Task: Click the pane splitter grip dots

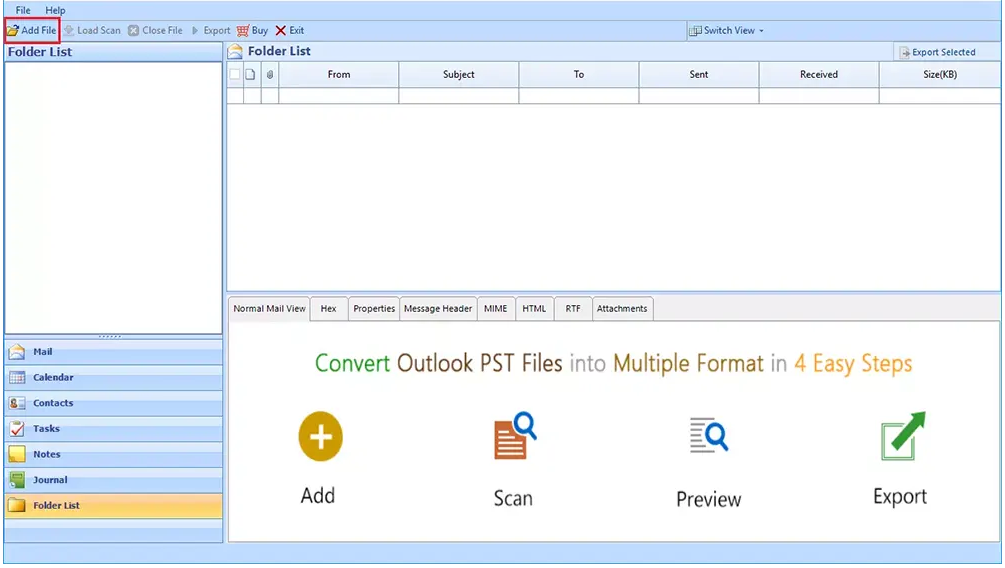Action: [110, 337]
